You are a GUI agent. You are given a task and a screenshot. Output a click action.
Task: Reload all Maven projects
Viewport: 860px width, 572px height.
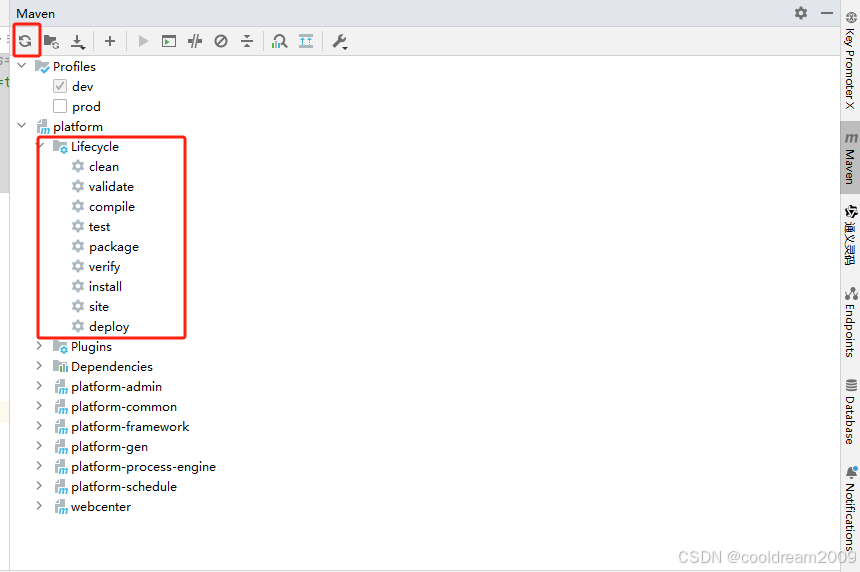click(x=25, y=41)
